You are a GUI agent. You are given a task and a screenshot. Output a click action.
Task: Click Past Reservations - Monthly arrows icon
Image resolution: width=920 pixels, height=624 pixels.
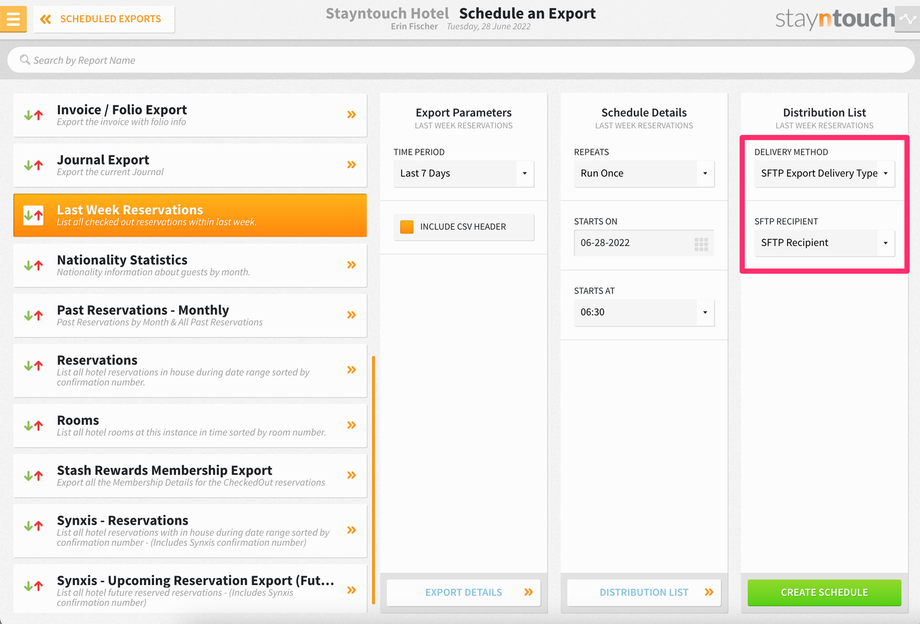click(33, 316)
